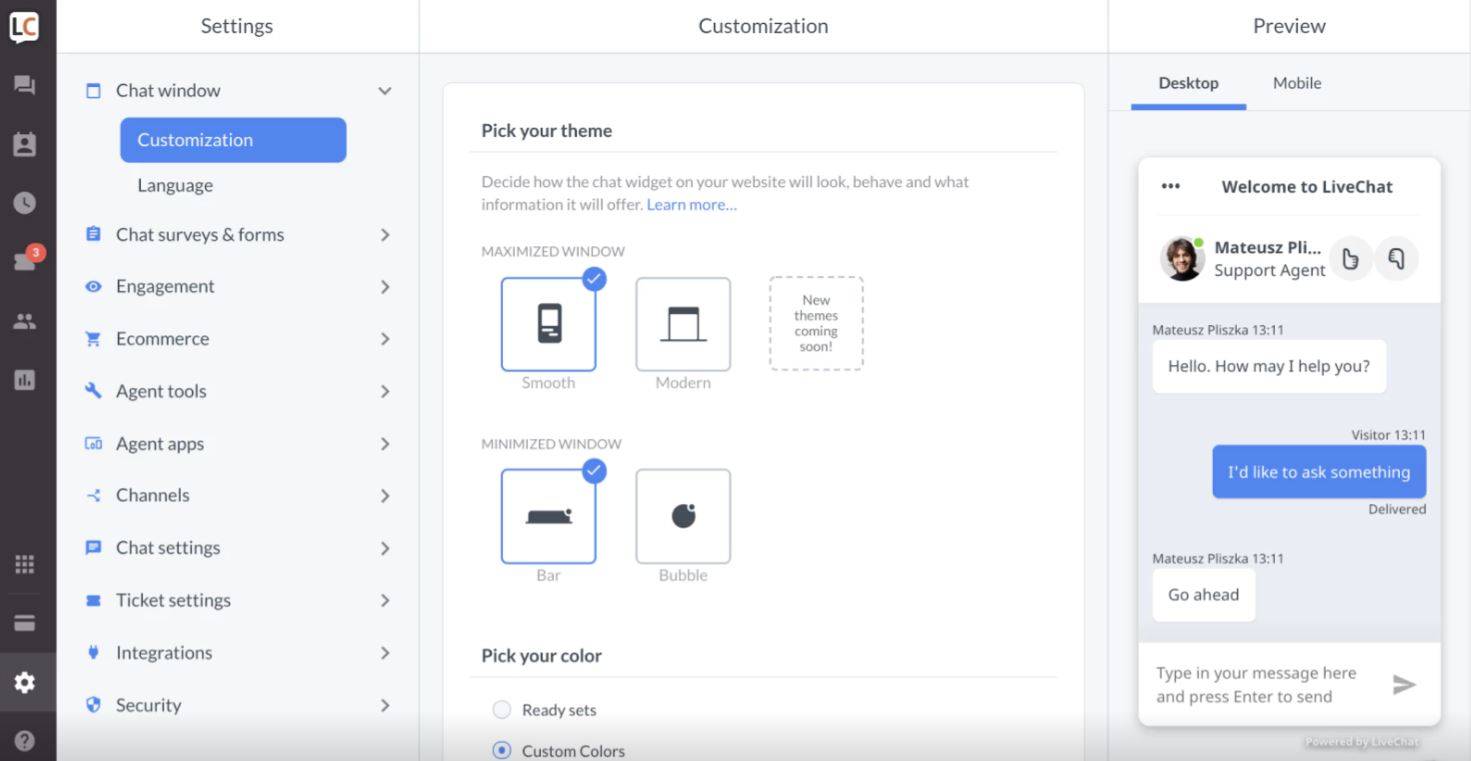Expand Security section chevron
This screenshot has width=1471, height=761.
tap(385, 705)
